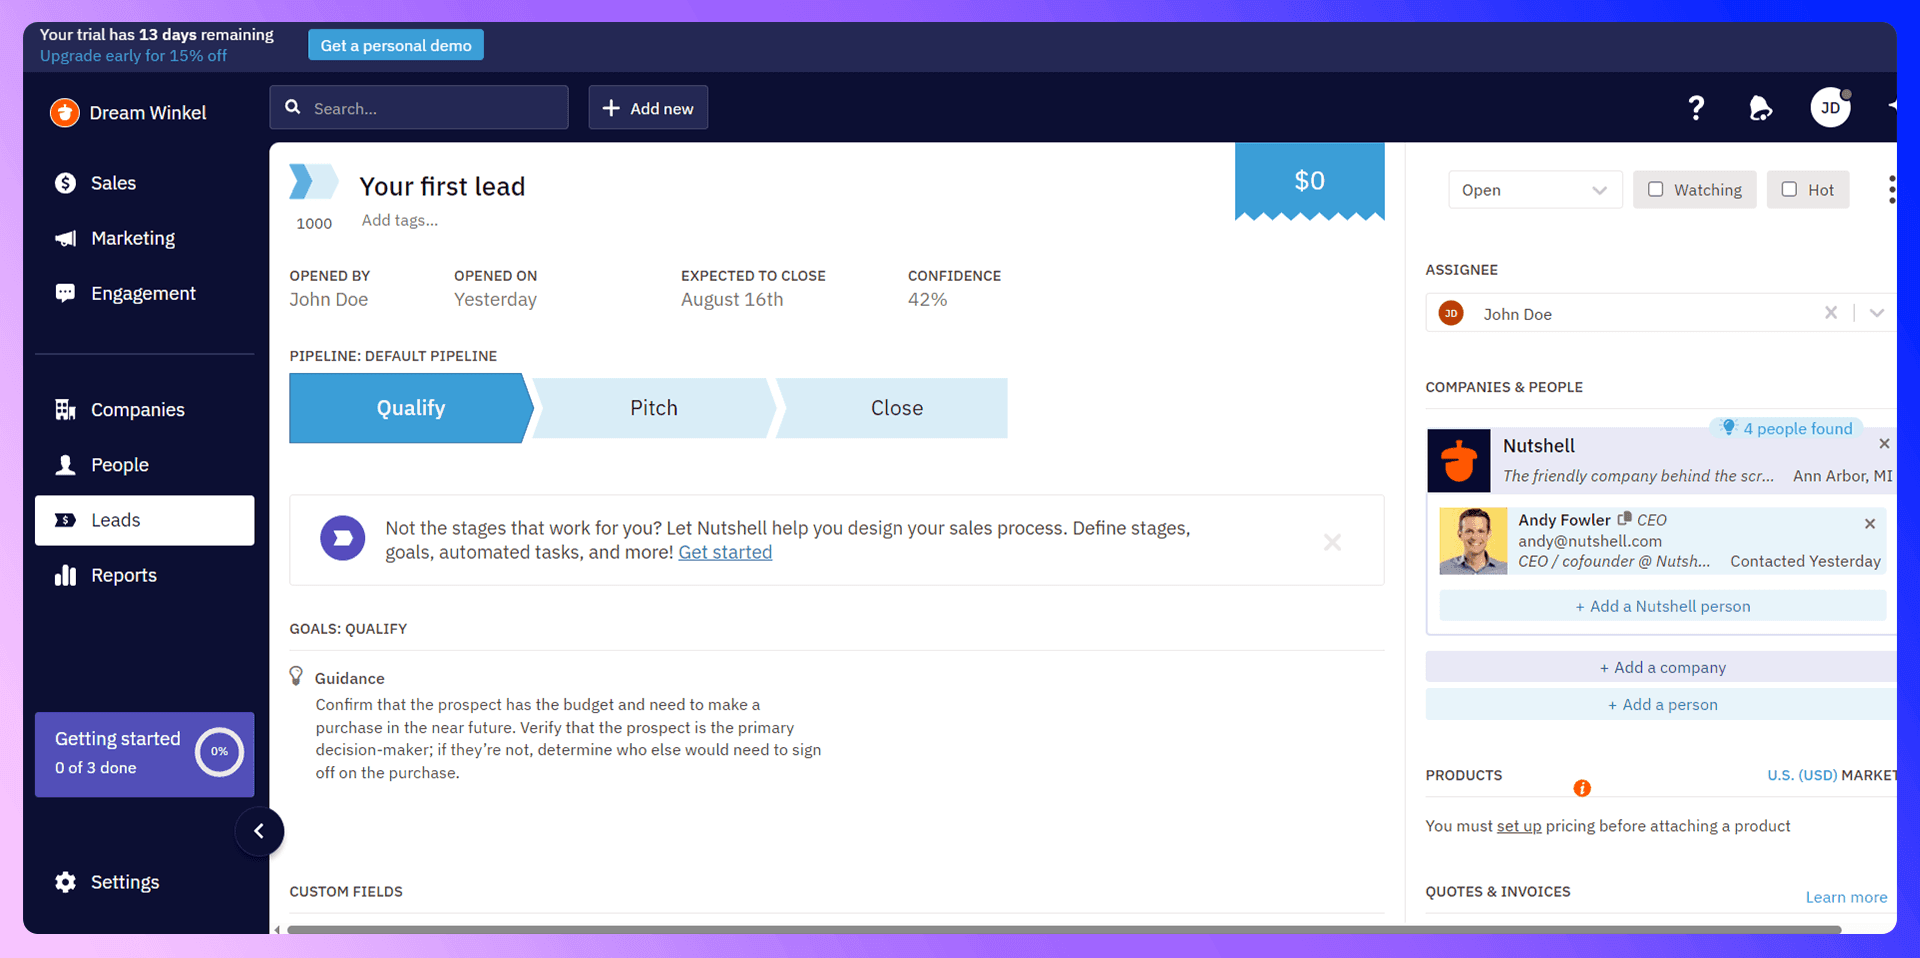Click the horizontal scrollbar at the bottom

(x=1064, y=930)
